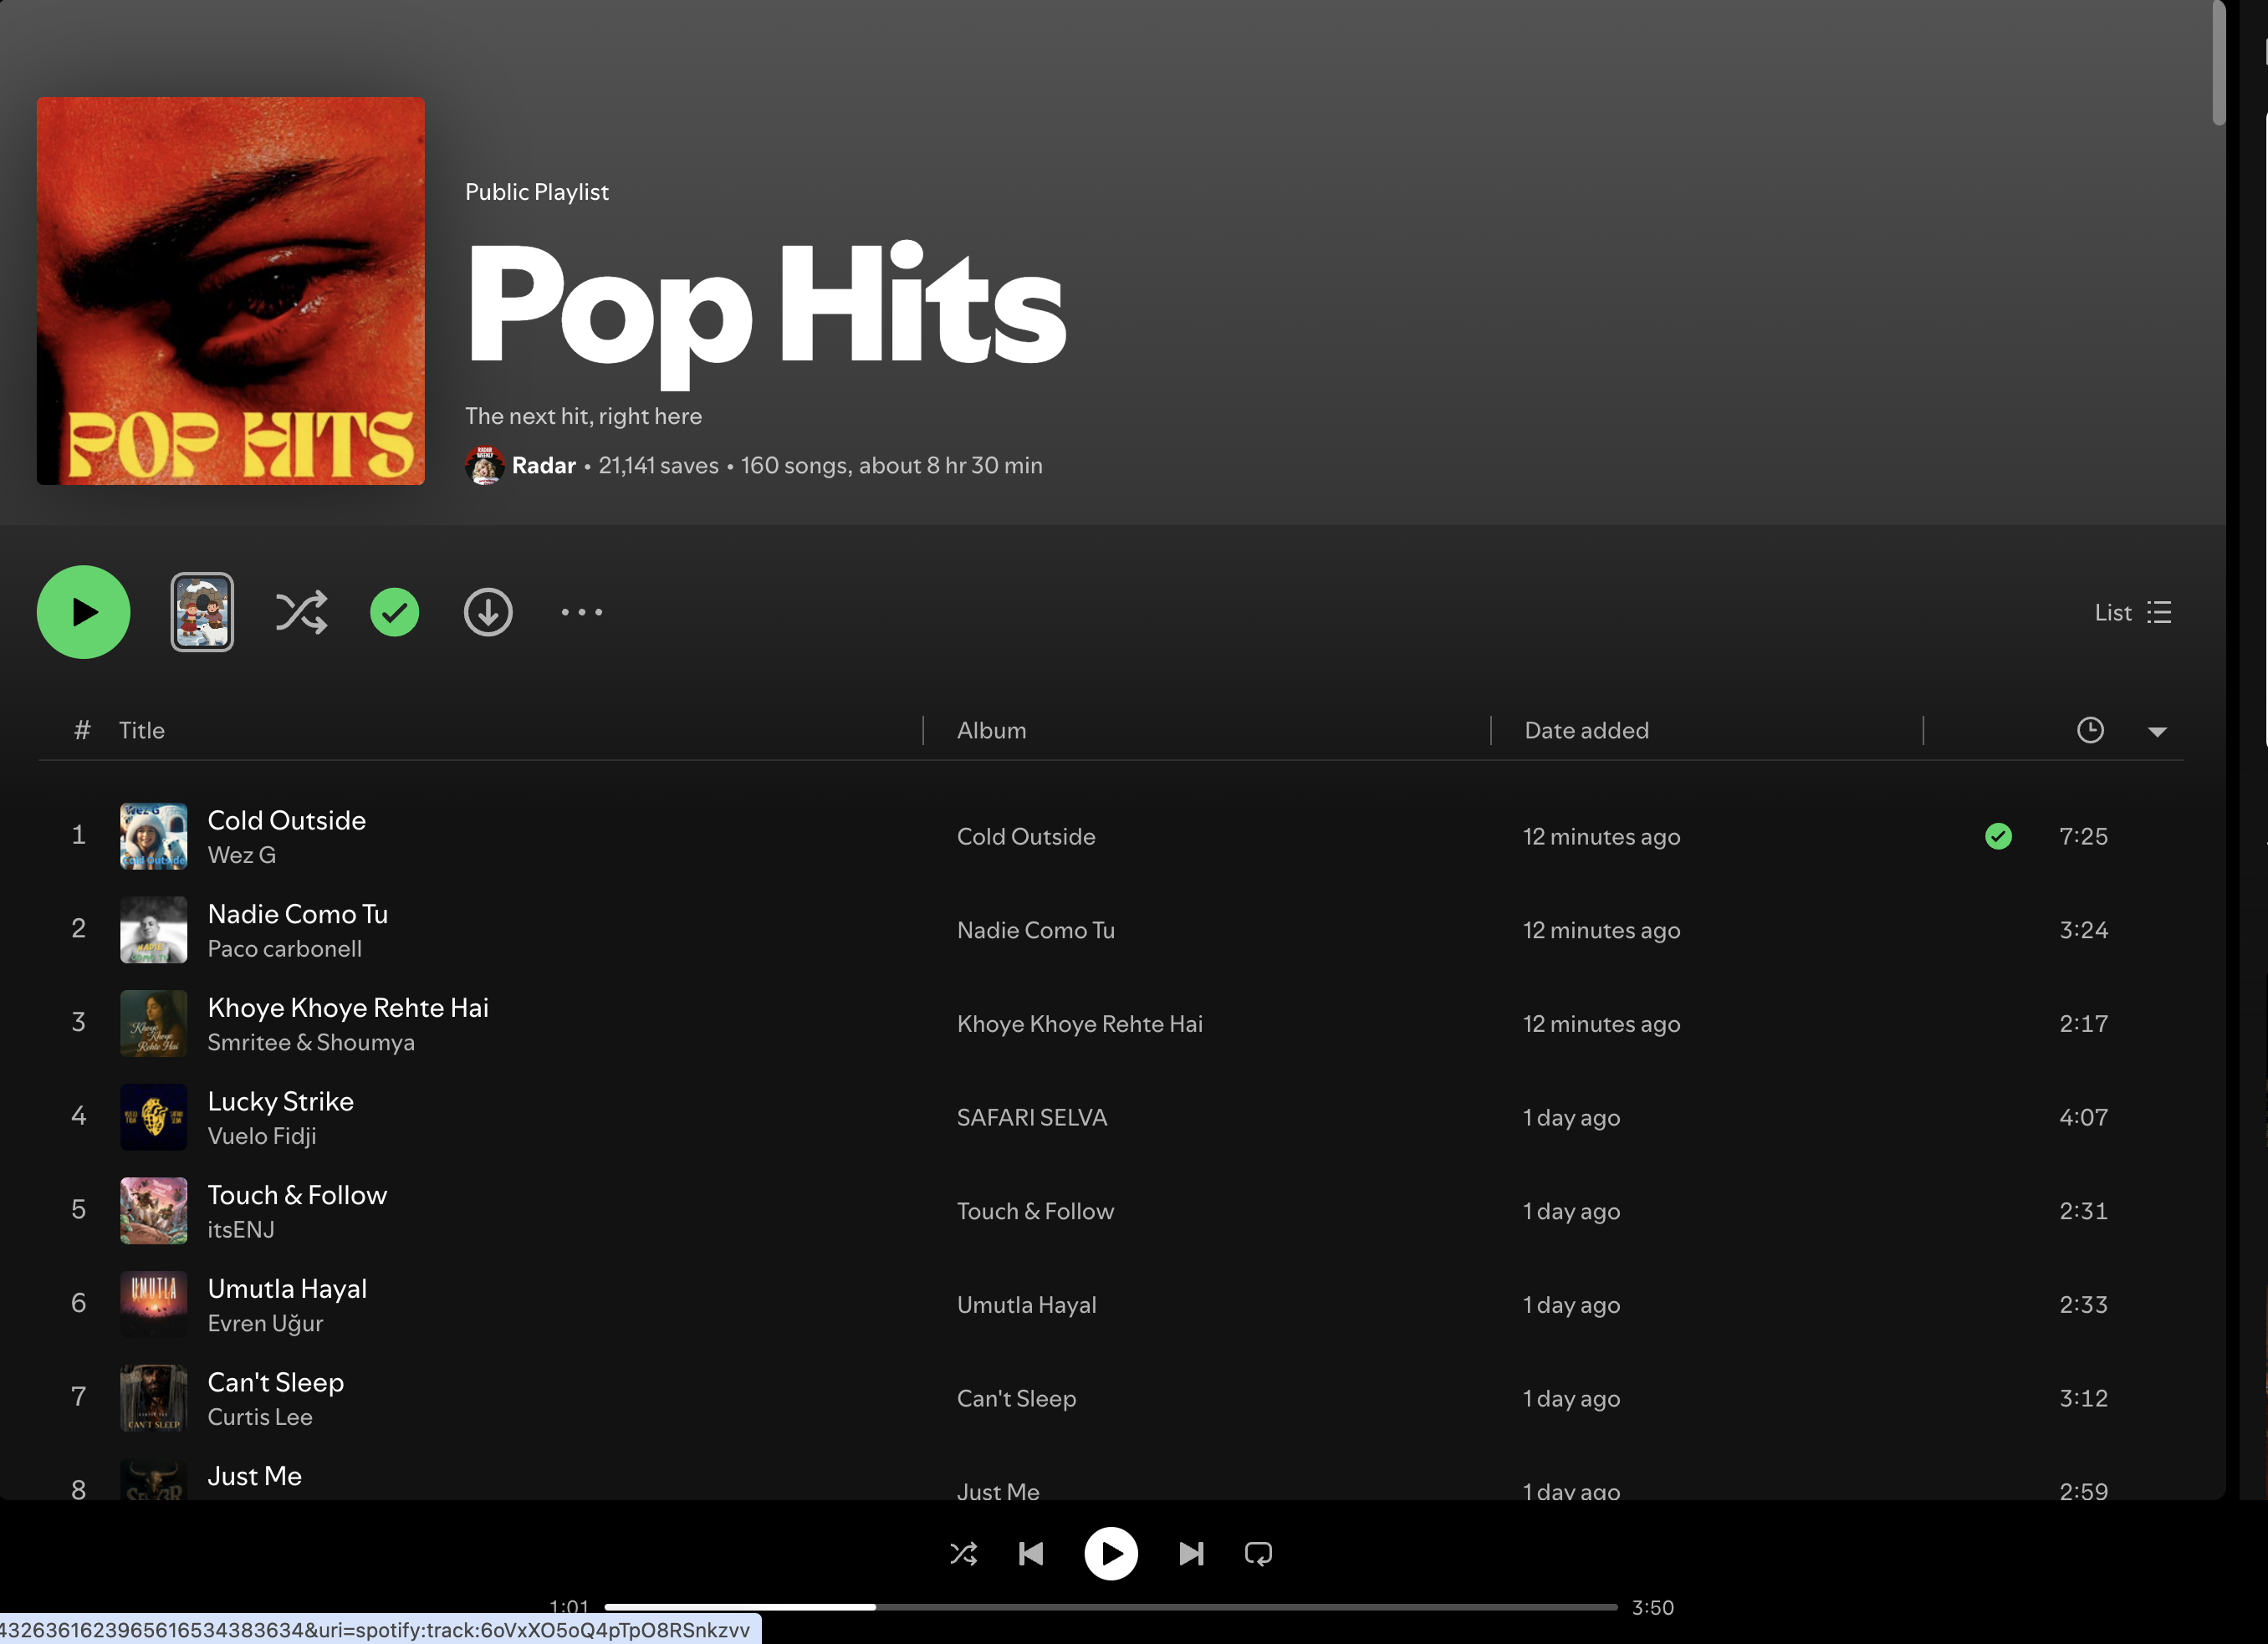Click the playback progress bar
The width and height of the screenshot is (2268, 1644).
point(1110,1607)
